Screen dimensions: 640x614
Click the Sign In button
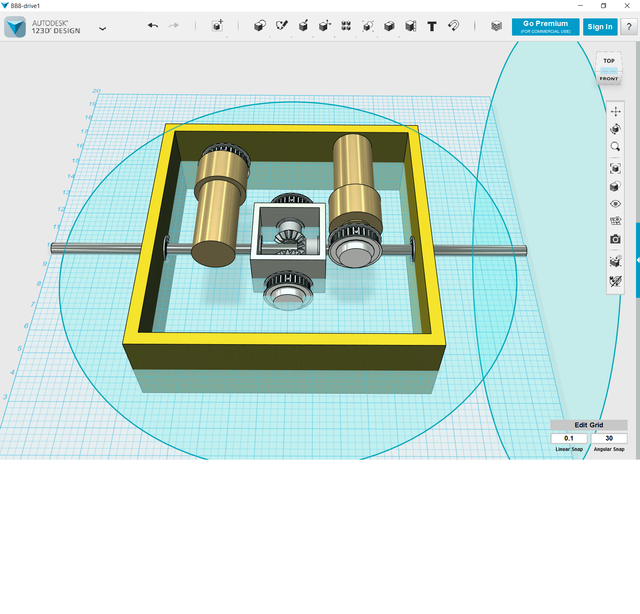coord(600,27)
